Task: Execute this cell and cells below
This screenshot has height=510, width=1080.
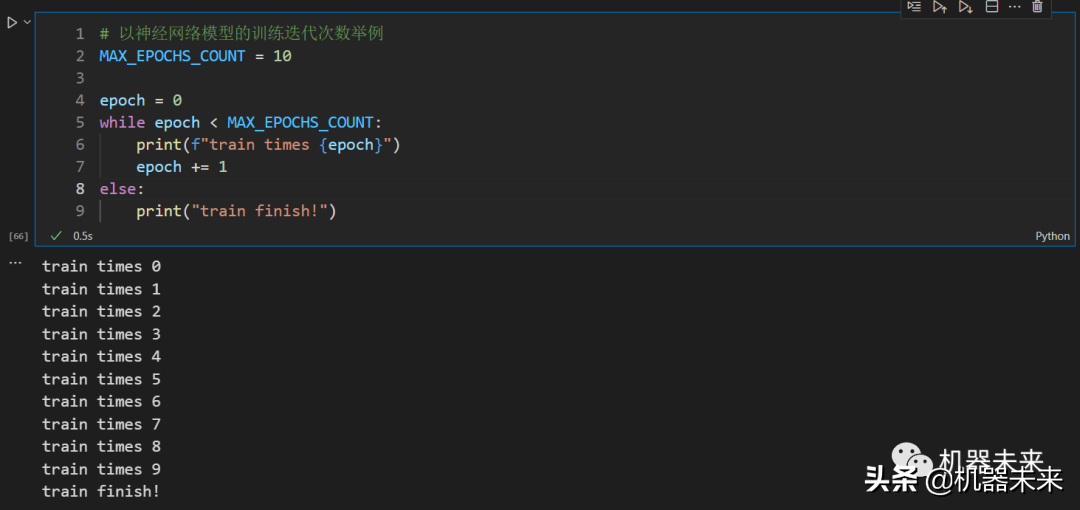Action: pyautogui.click(x=965, y=7)
